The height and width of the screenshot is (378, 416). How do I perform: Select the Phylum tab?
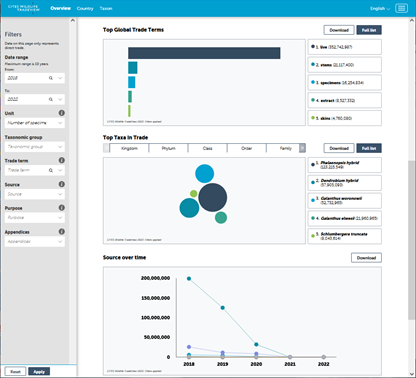click(x=168, y=148)
